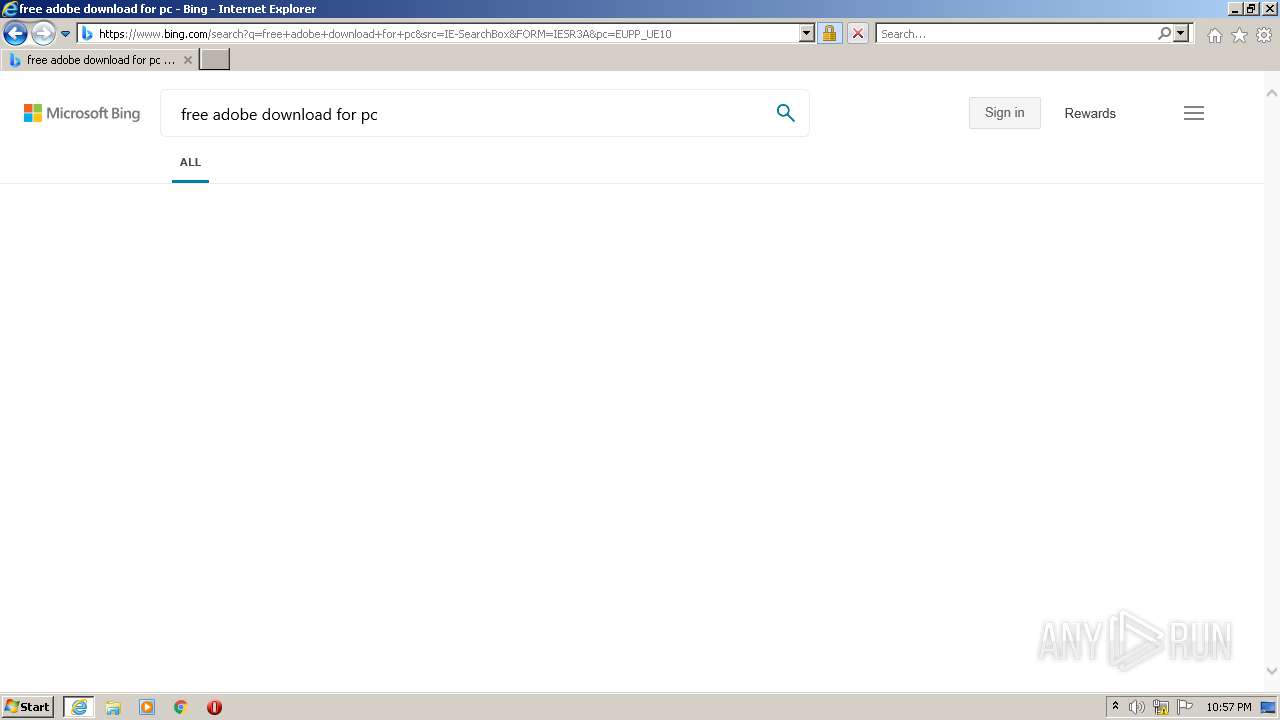
Task: Open a new tab with the blank tab button
Action: point(215,60)
